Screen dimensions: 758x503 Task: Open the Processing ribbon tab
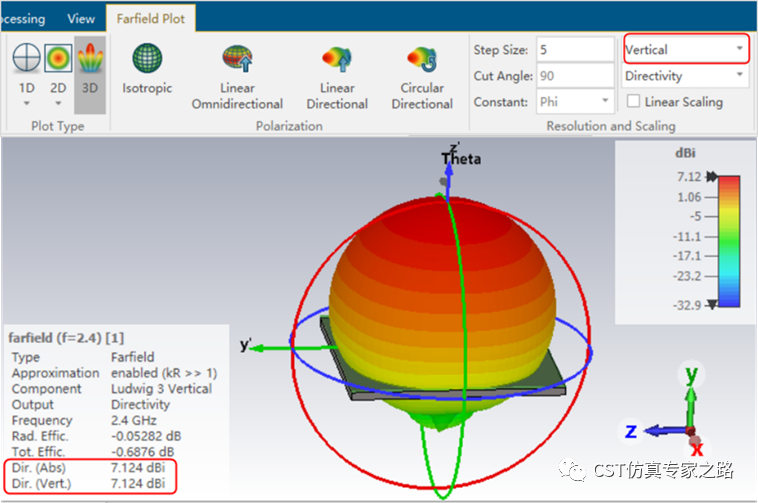pyautogui.click(x=22, y=19)
